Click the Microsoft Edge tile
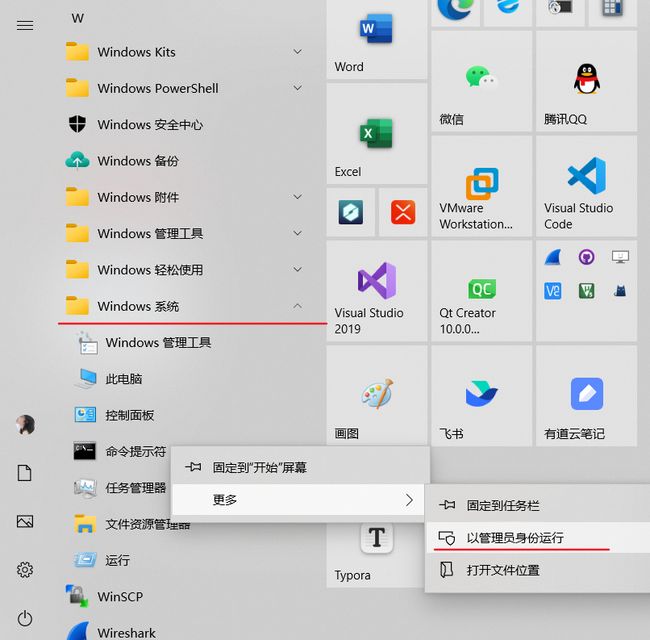This screenshot has width=650, height=640. tap(455, 12)
